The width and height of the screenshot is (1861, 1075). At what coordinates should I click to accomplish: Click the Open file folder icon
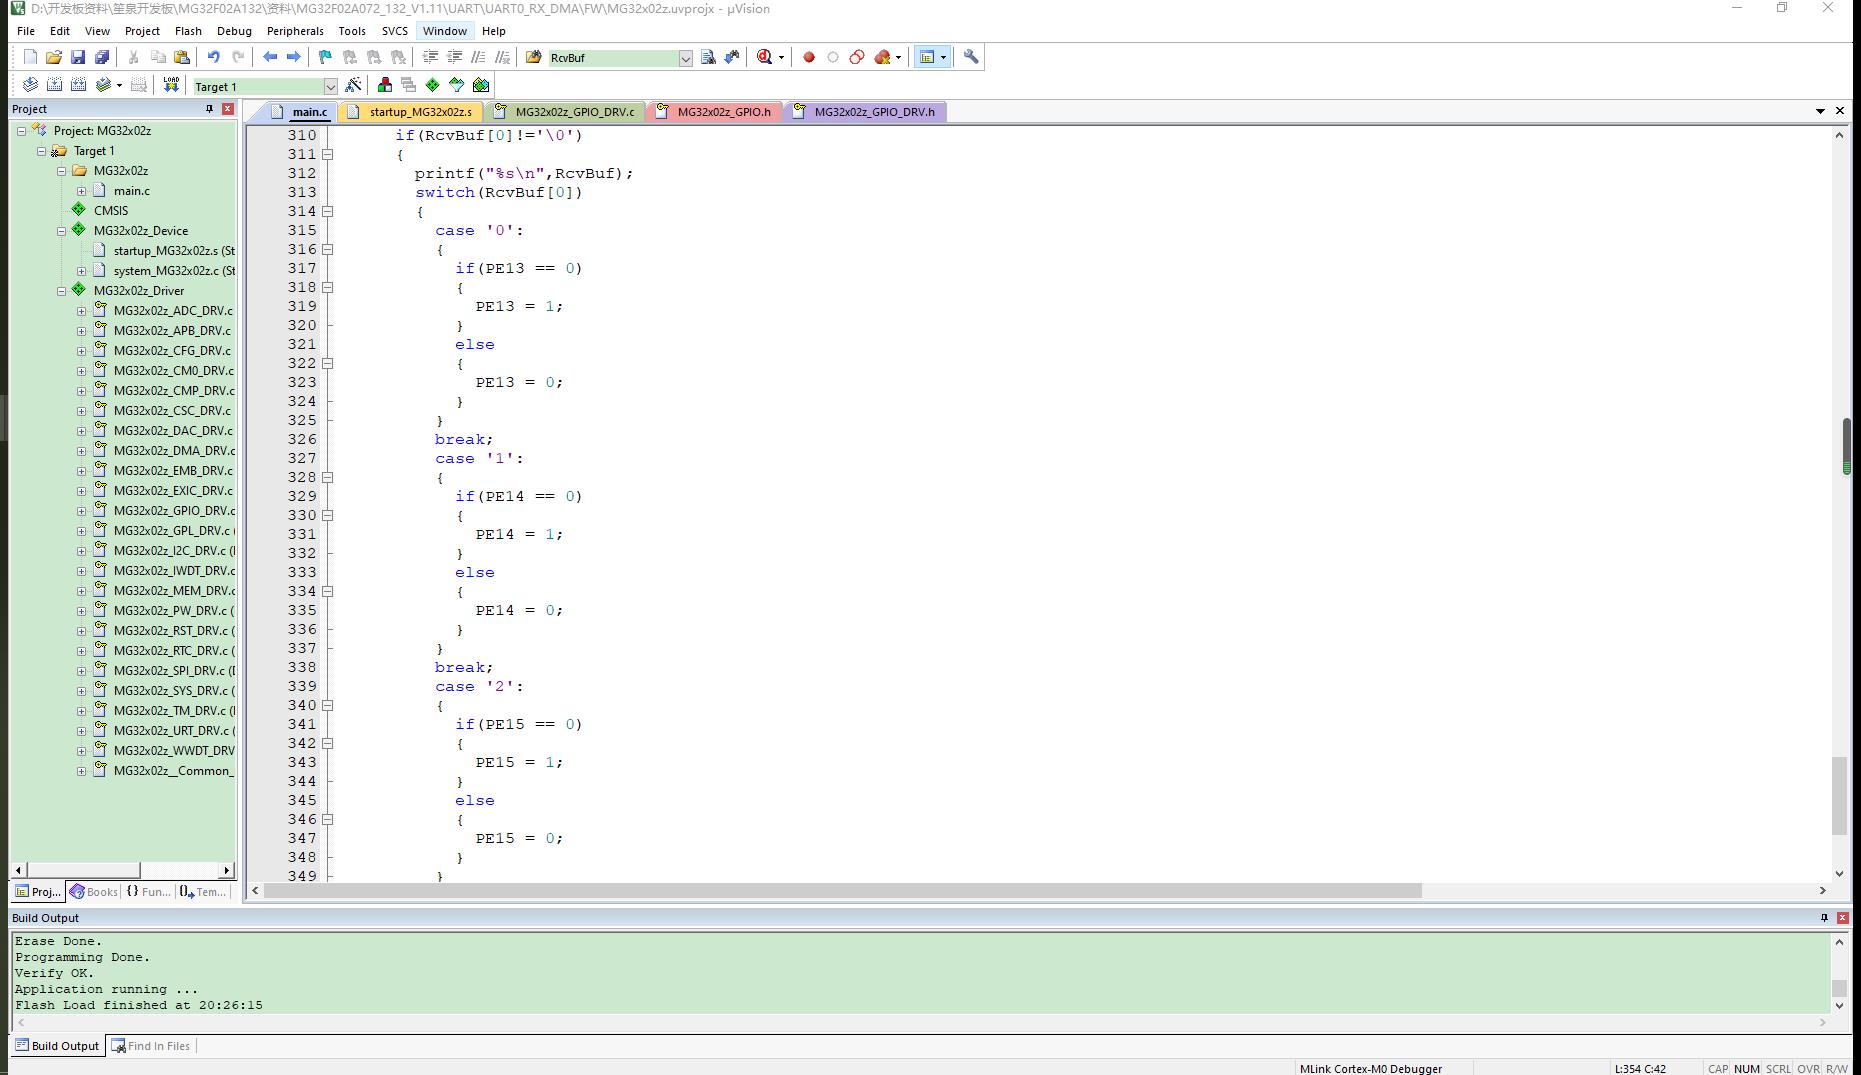pos(54,57)
